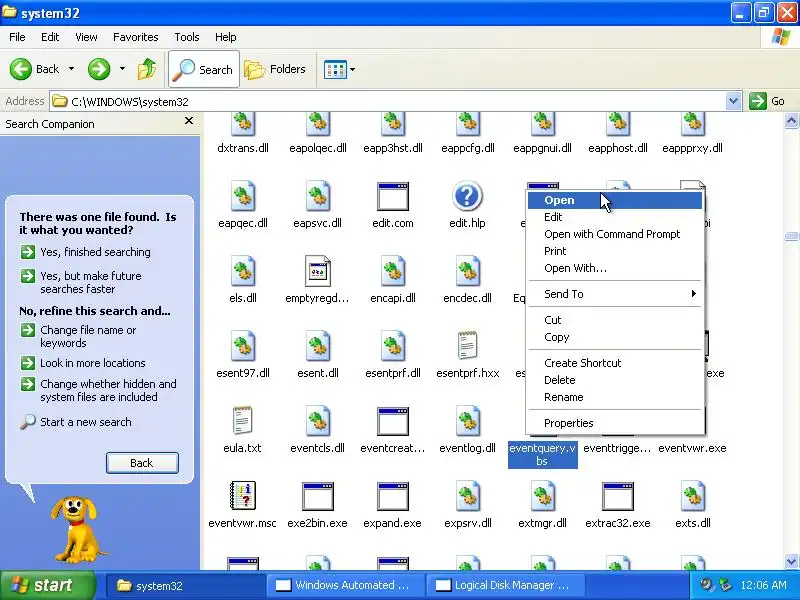Click the address bar path field

388,101
